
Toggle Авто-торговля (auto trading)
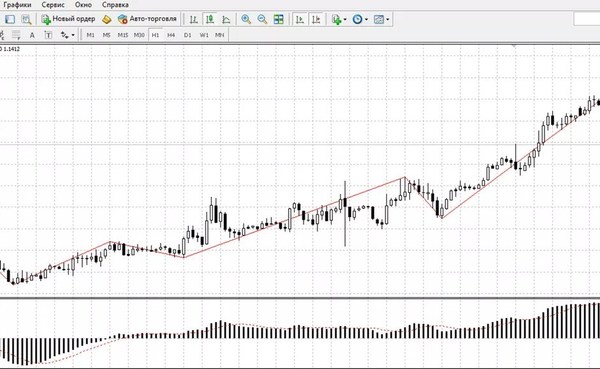coord(147,19)
